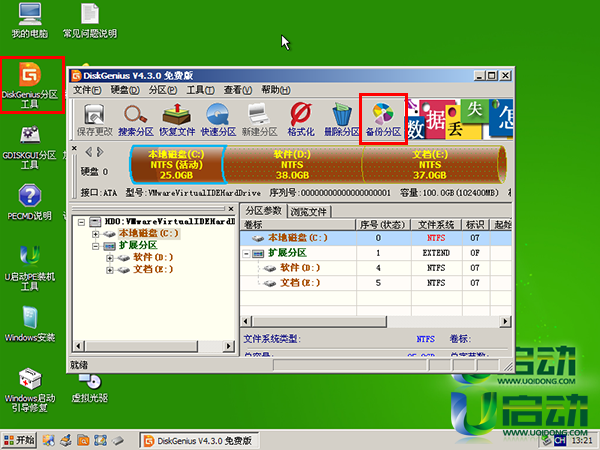Screen dimensions: 600x450
Task: Open the 工具(T) menu
Action: 200,90
